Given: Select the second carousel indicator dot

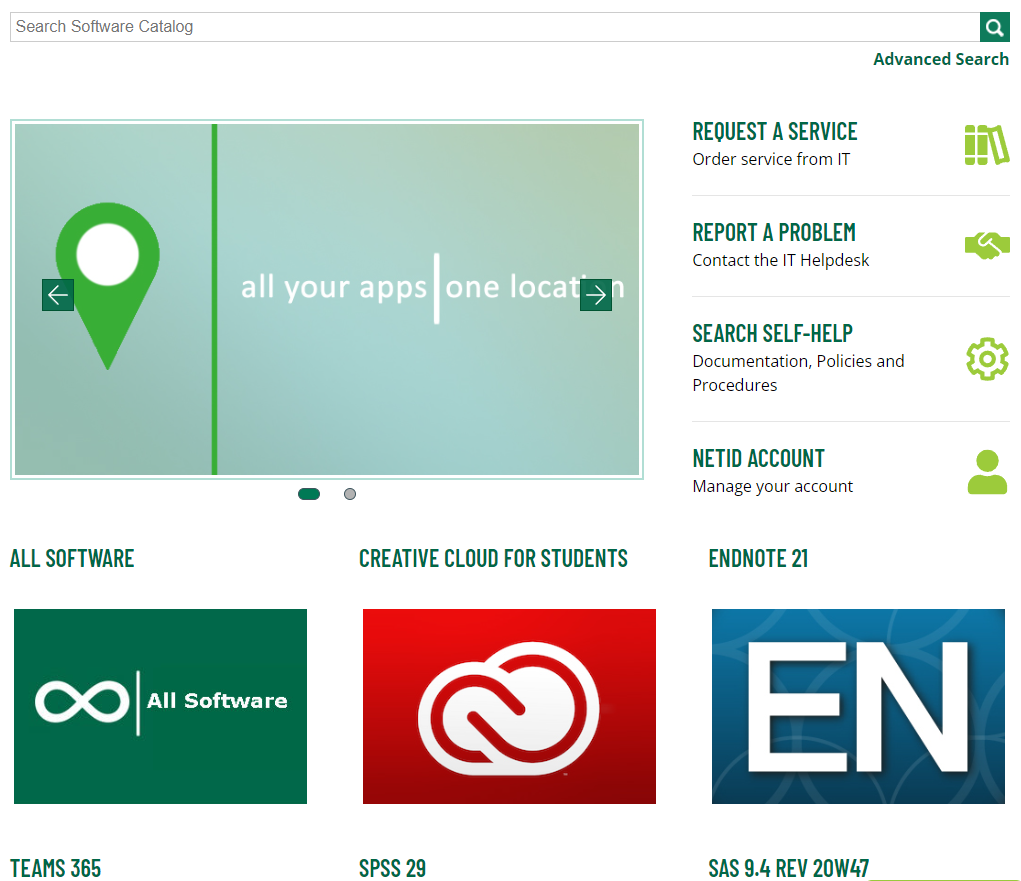Looking at the screenshot, I should pos(350,494).
